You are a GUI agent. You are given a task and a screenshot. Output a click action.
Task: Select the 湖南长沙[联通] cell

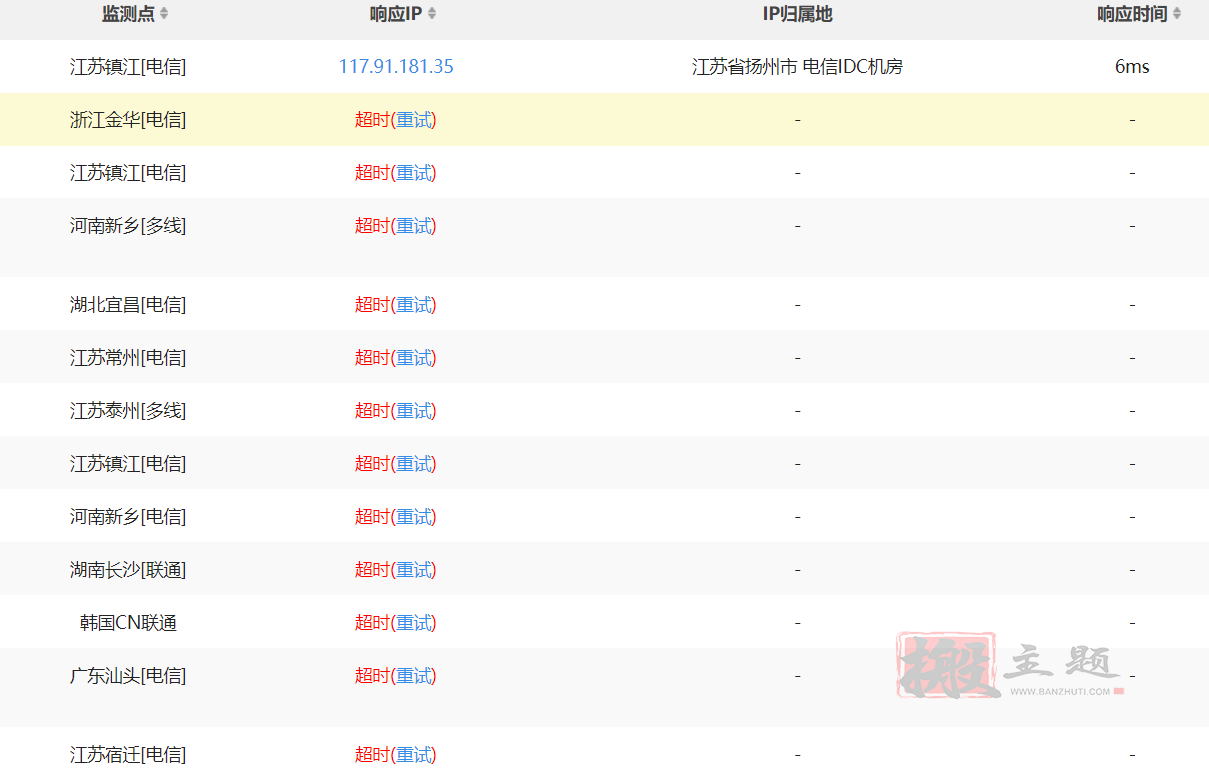(x=128, y=570)
